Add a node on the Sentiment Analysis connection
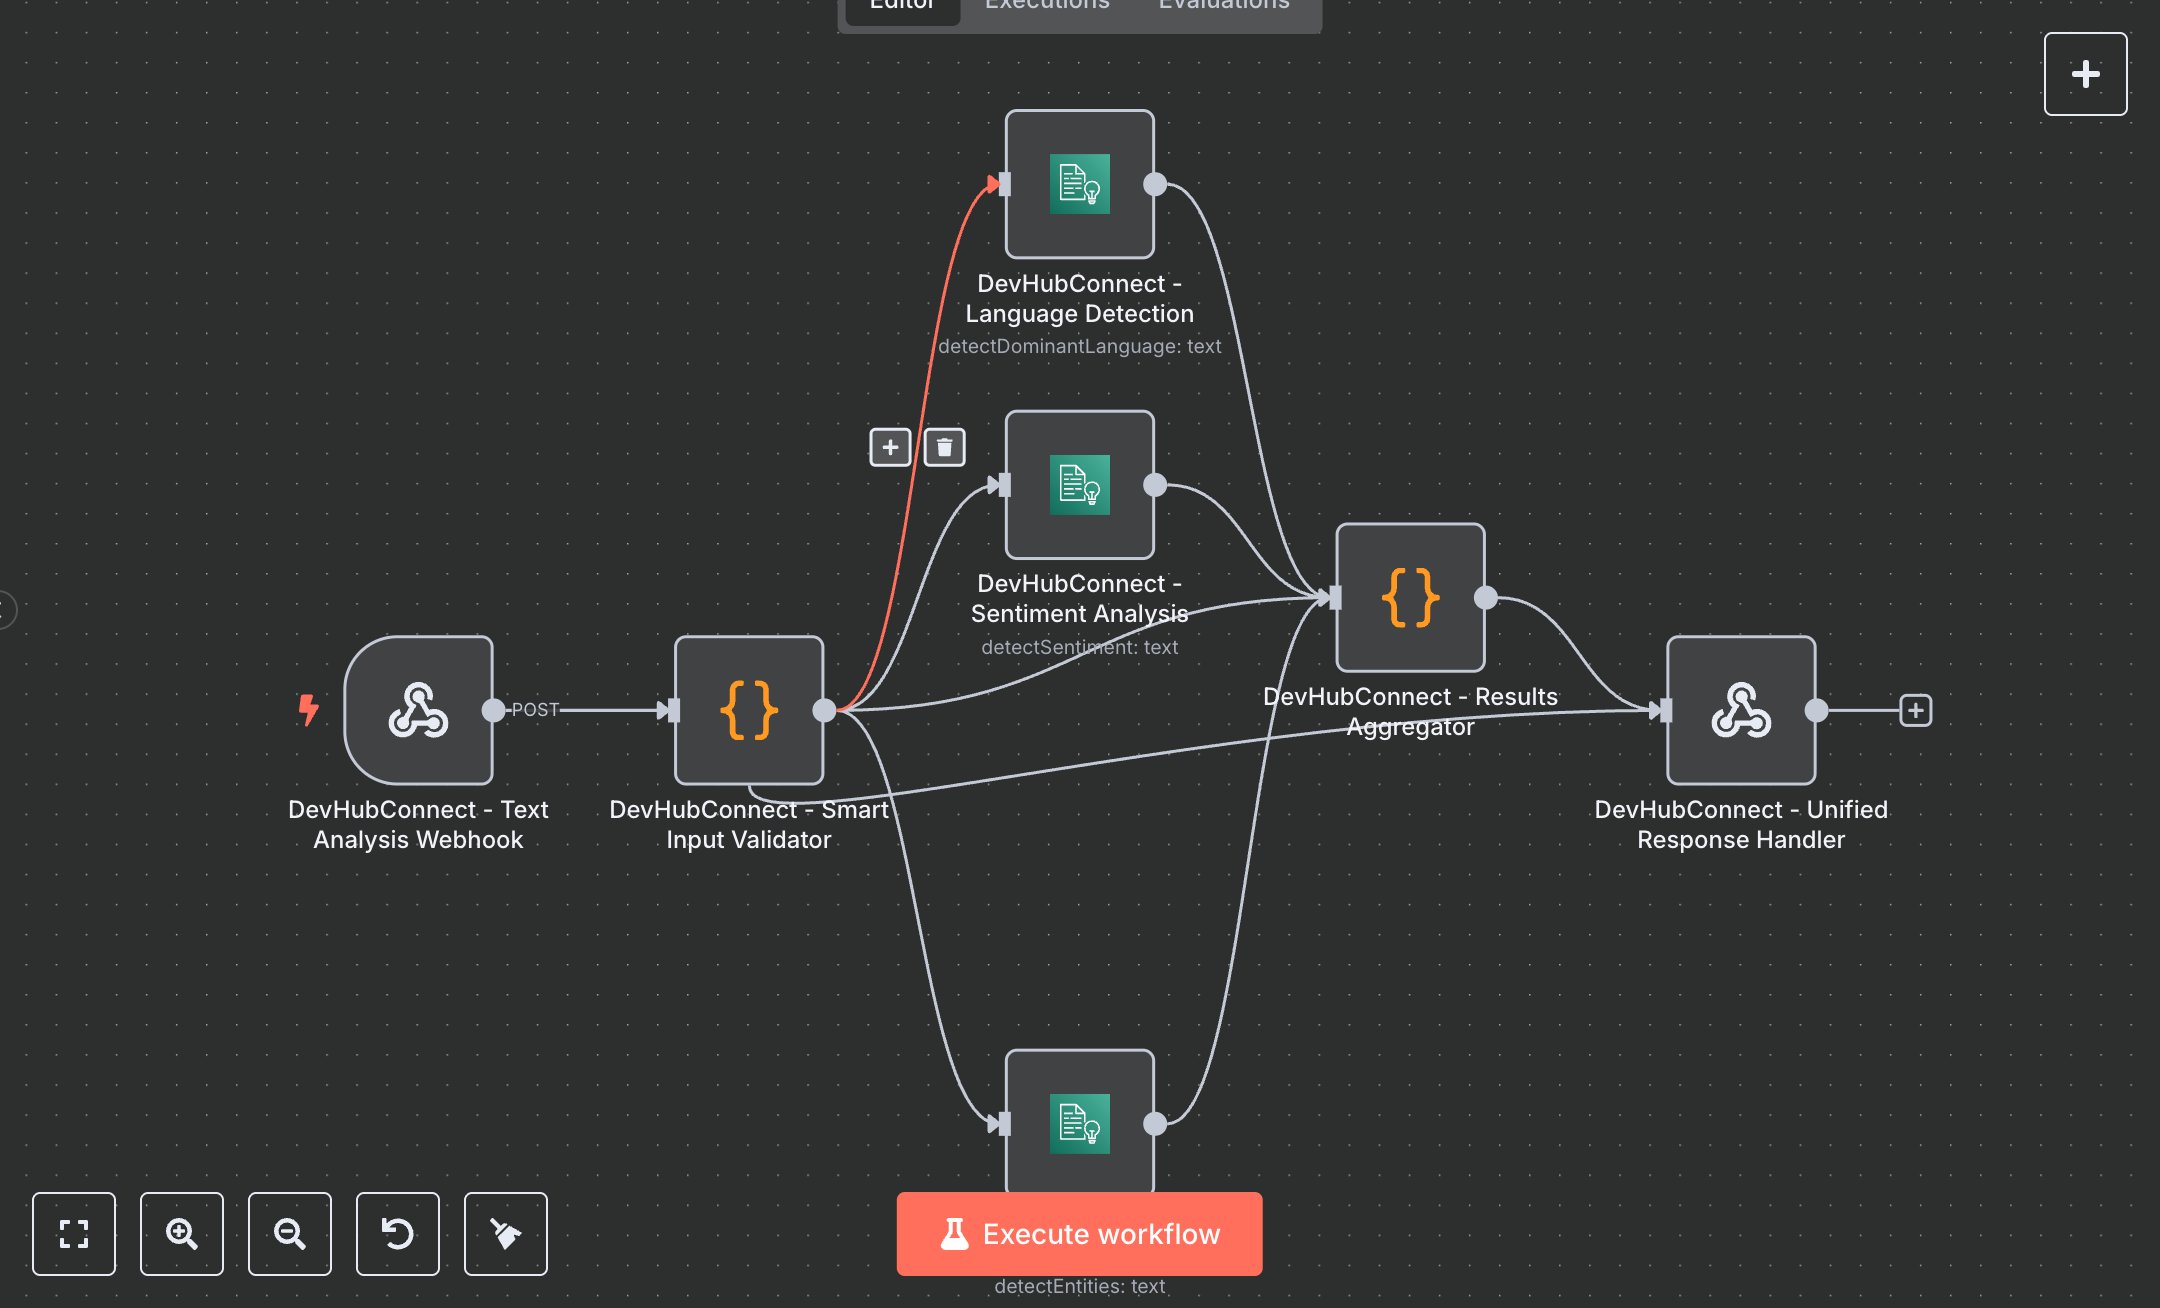Viewport: 2160px width, 1308px height. click(890, 447)
